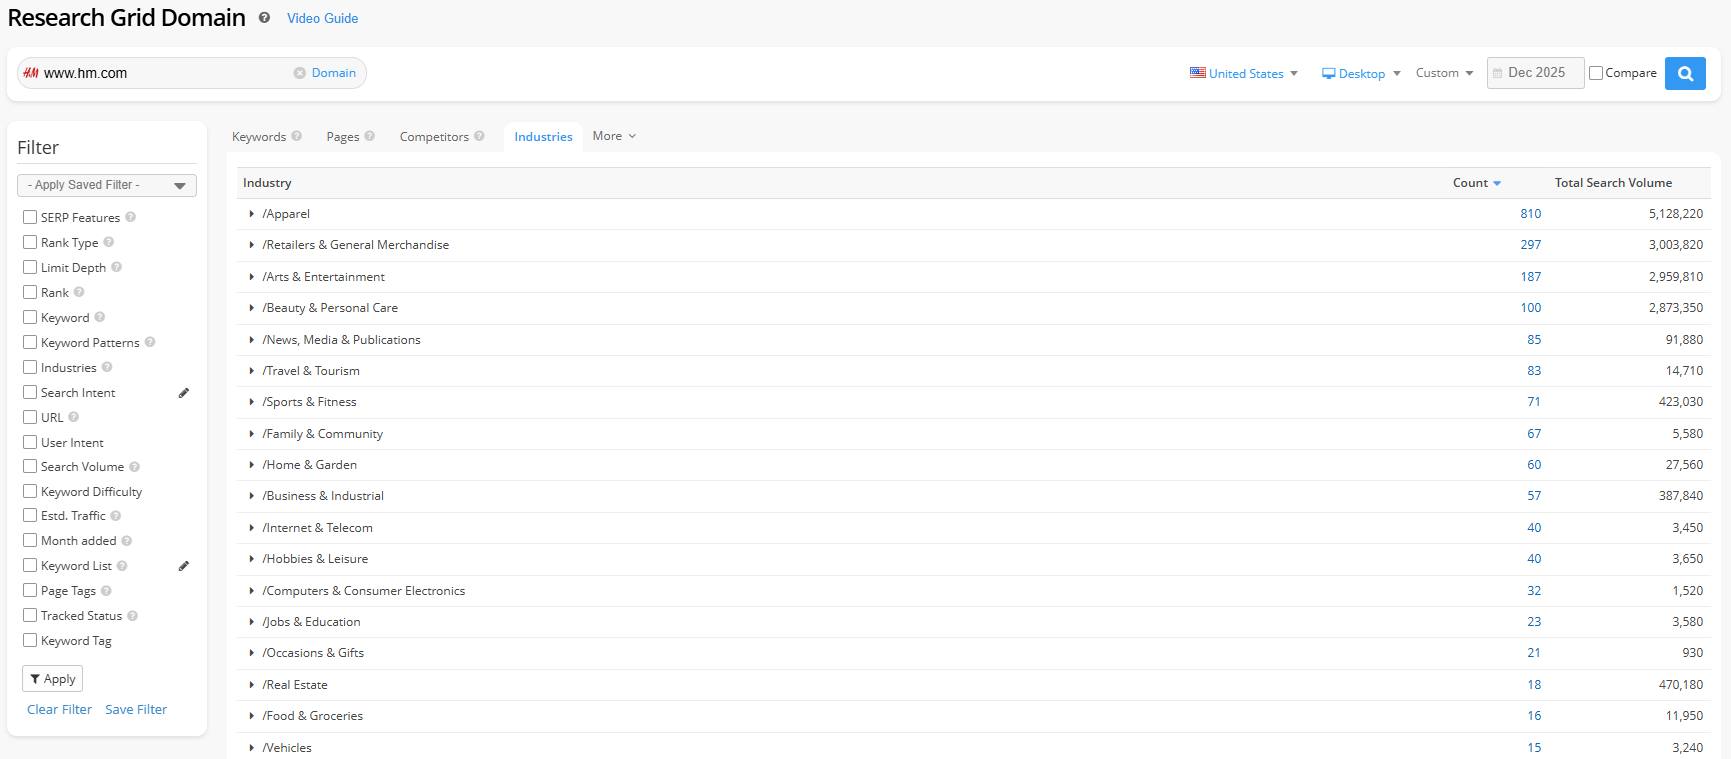1731x759 pixels.
Task: Tick the Search Volume filter checkbox
Action: pos(30,466)
